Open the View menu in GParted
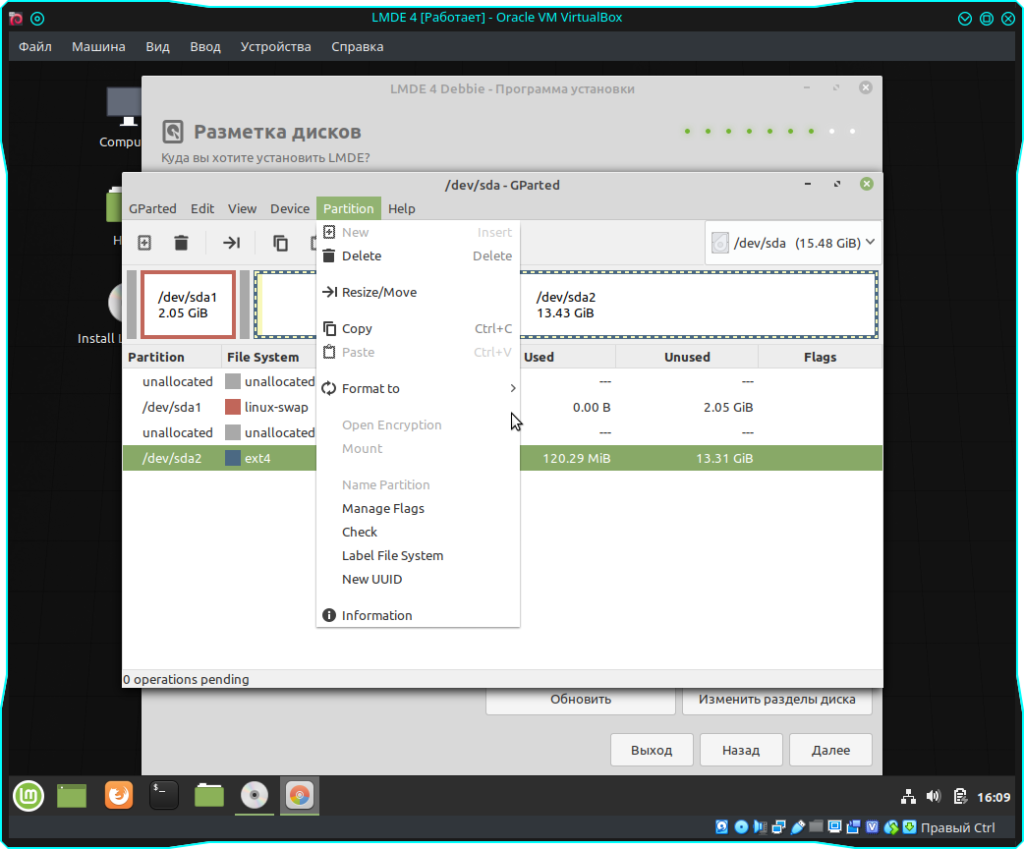The image size is (1024, 849). pos(242,209)
